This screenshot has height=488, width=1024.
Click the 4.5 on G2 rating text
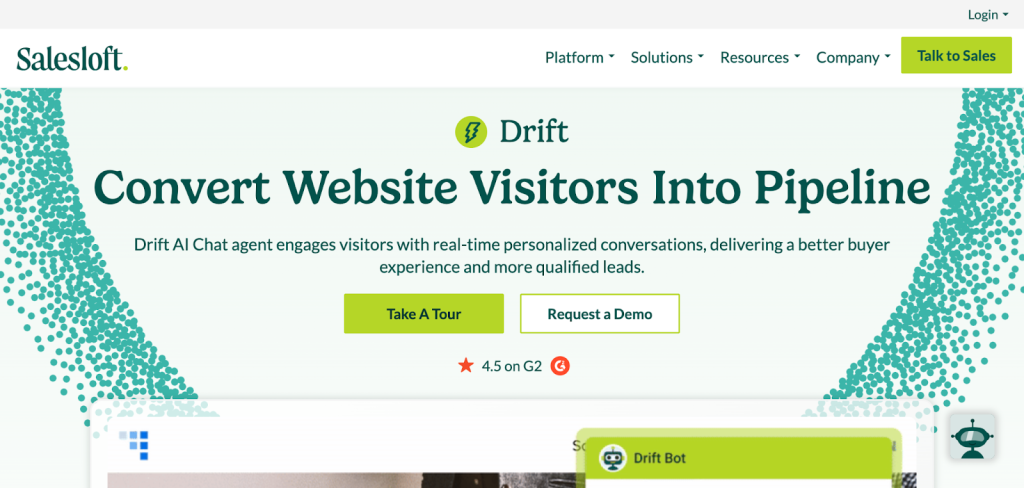tap(512, 366)
